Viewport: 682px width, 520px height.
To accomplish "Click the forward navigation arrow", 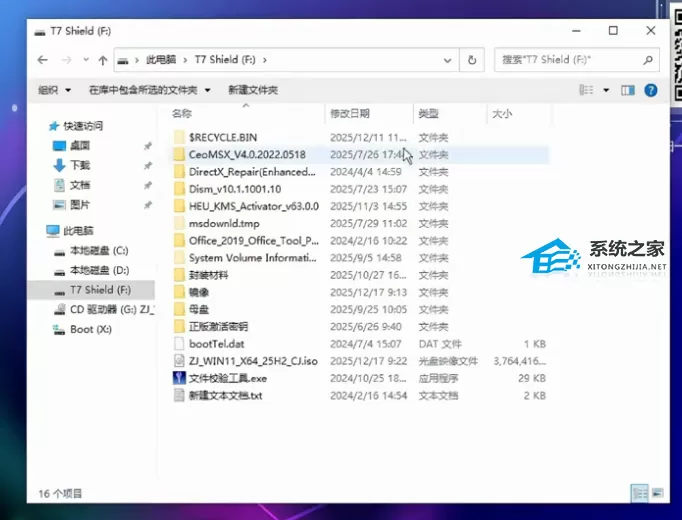I will [x=67, y=60].
